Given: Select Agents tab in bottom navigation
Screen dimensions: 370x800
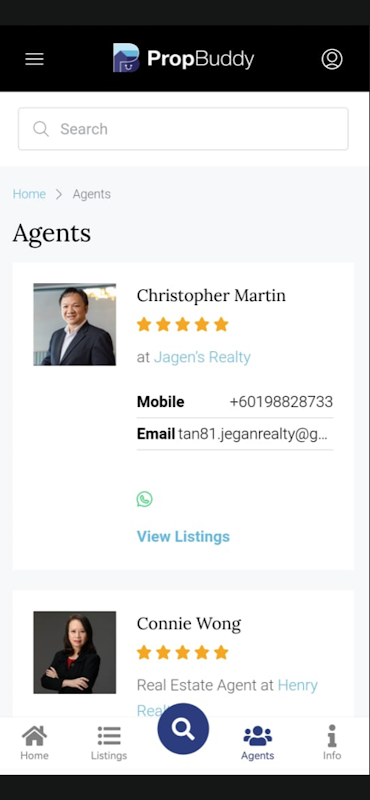Looking at the screenshot, I should coord(258,743).
